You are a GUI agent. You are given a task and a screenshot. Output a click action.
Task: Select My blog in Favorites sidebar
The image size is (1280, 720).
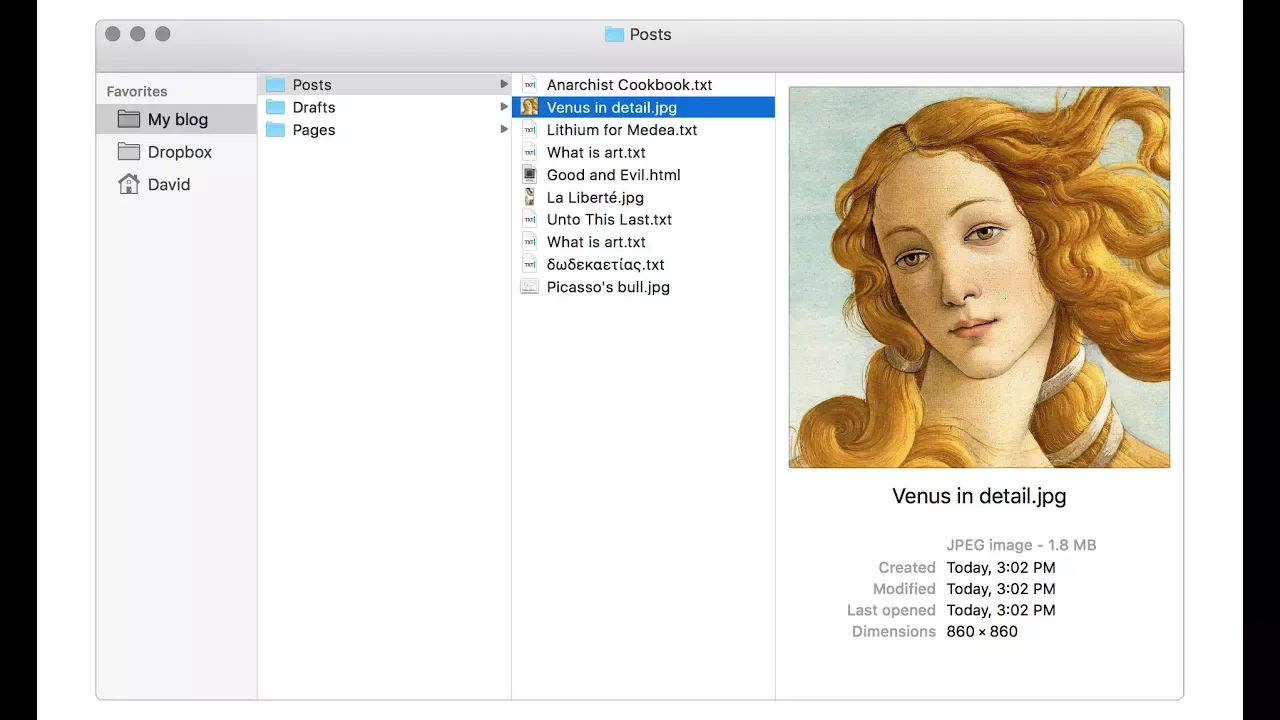(x=178, y=119)
